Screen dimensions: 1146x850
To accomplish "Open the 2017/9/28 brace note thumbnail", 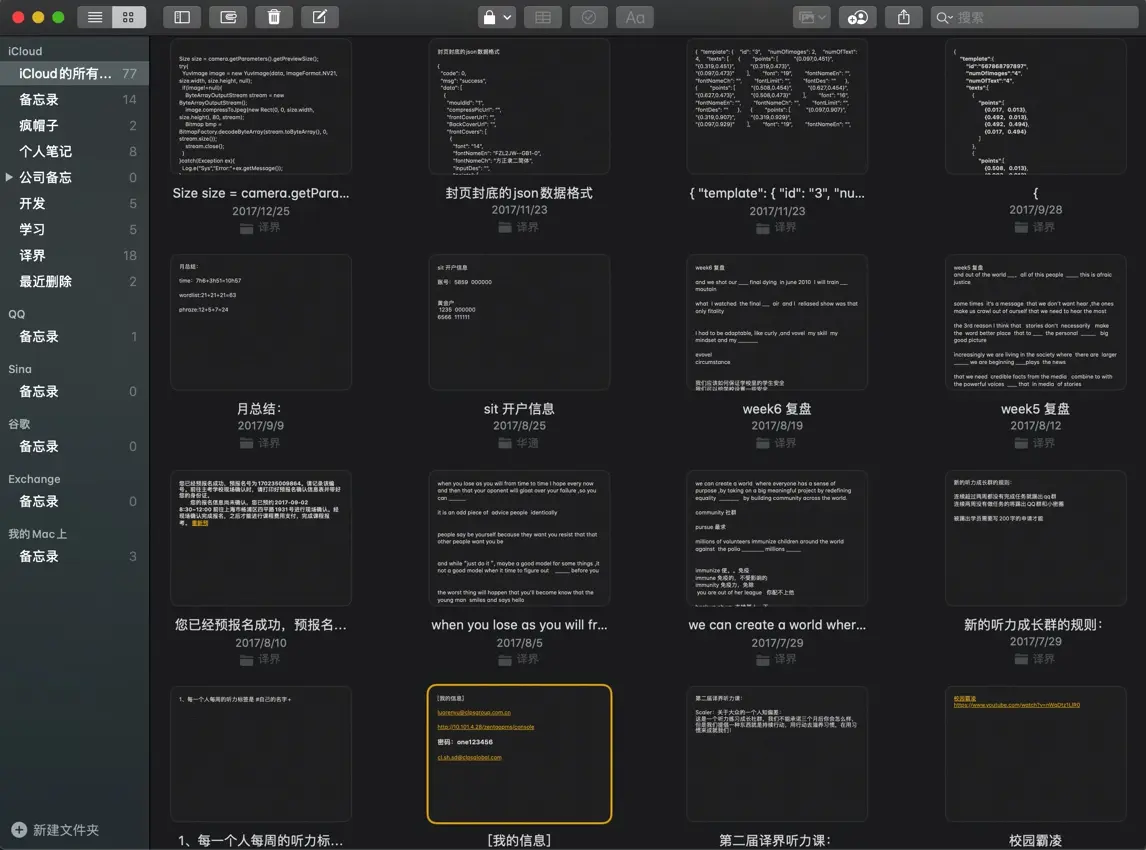I will click(x=1036, y=106).
